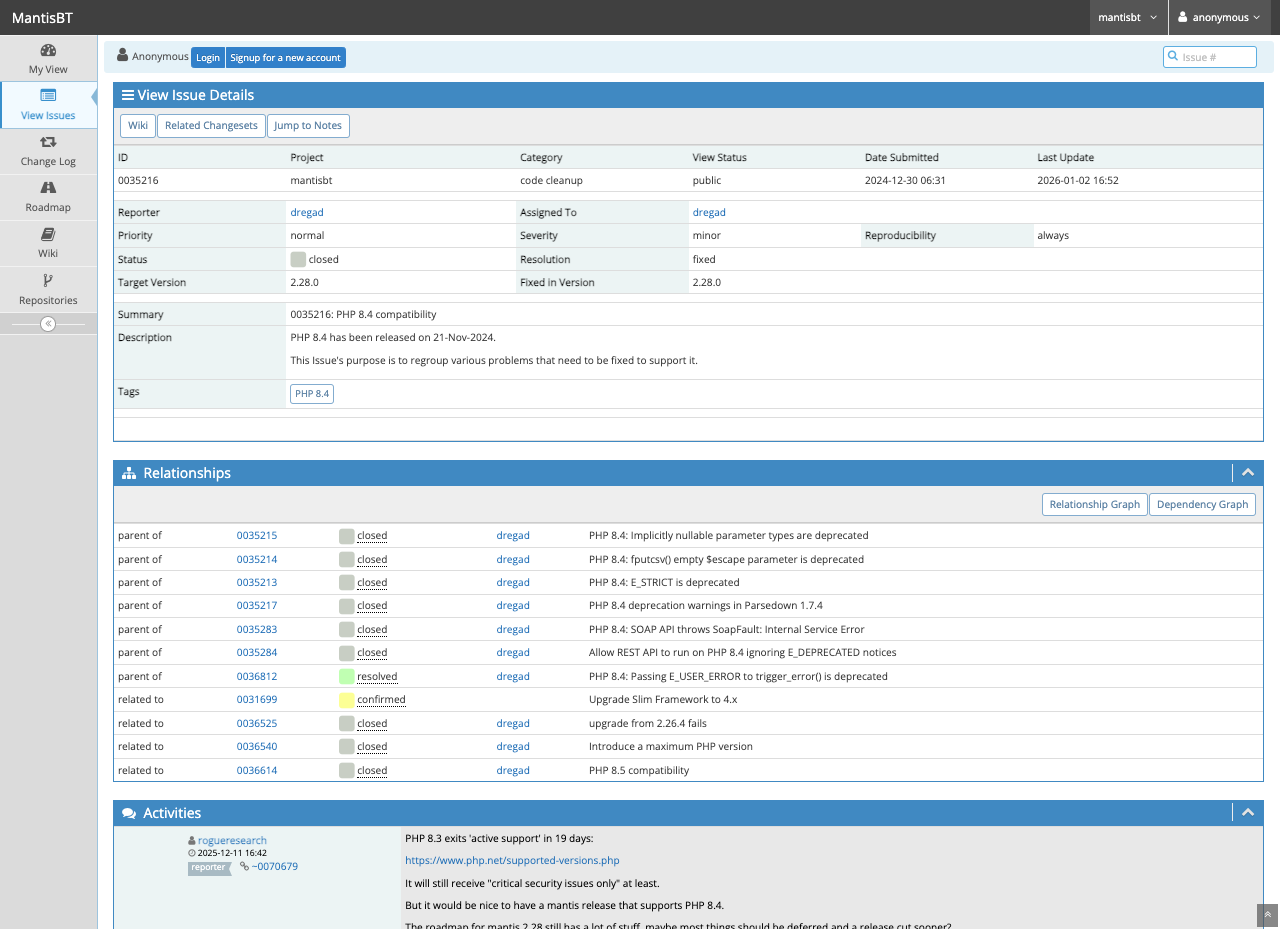1280x929 pixels.
Task: Open Related Changesets
Action: (x=211, y=126)
